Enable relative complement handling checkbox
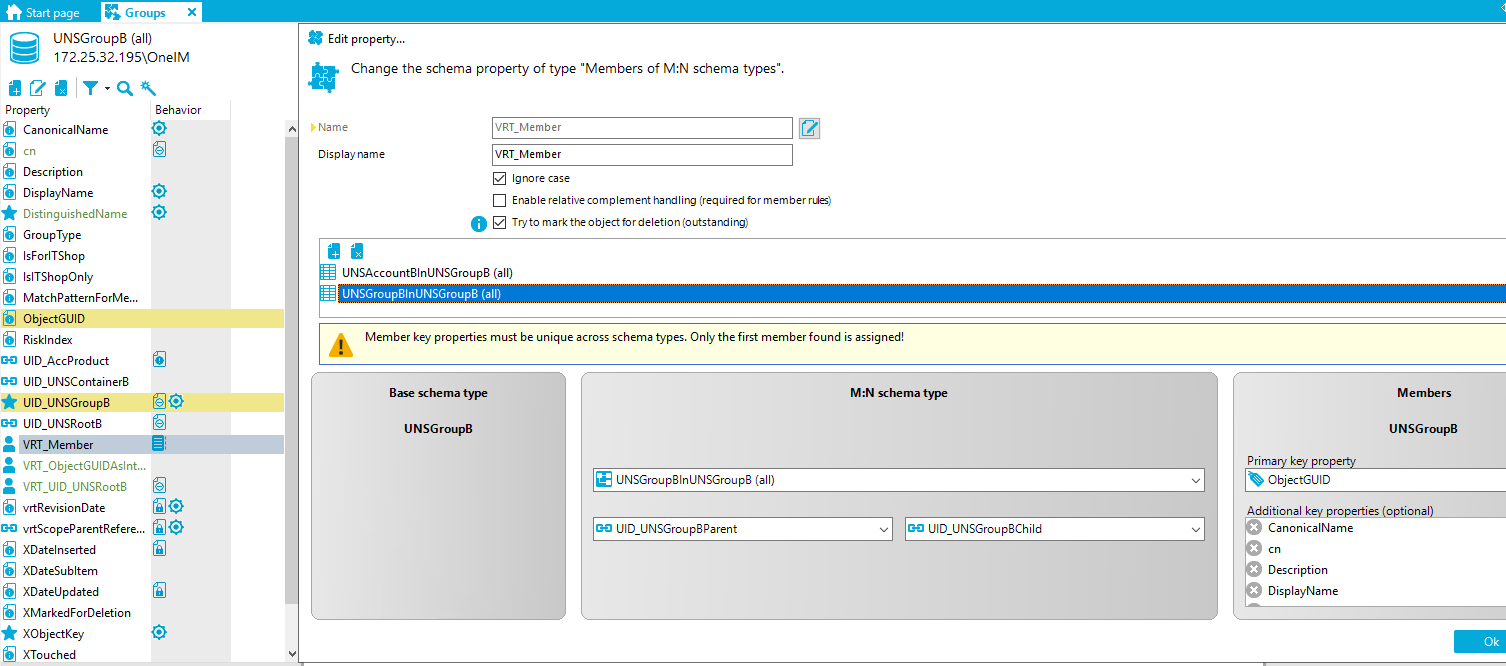 500,200
